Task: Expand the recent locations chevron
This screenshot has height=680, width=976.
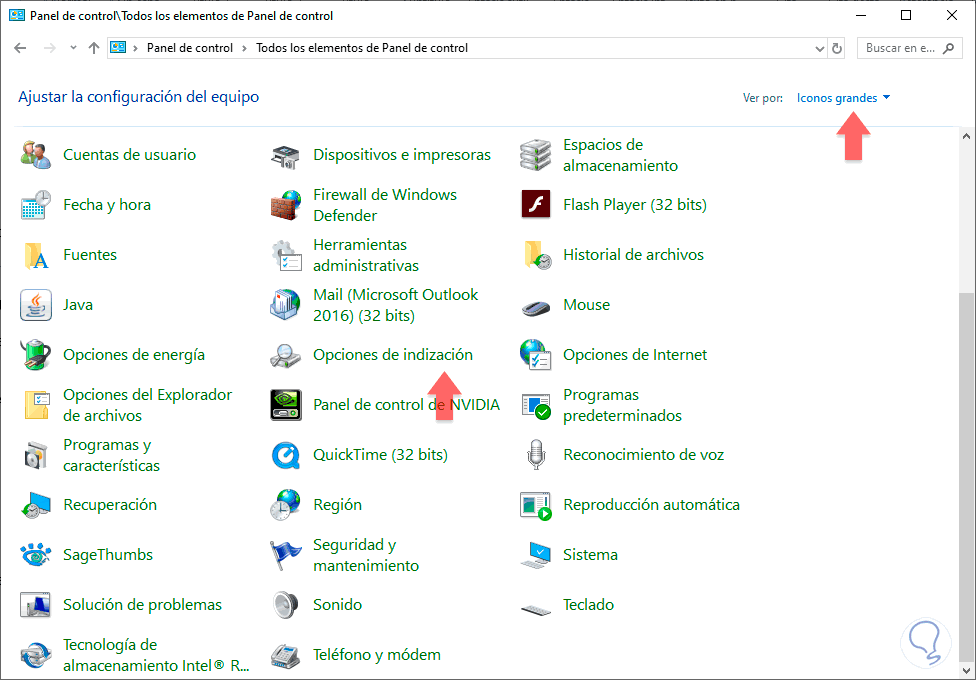Action: tap(73, 48)
